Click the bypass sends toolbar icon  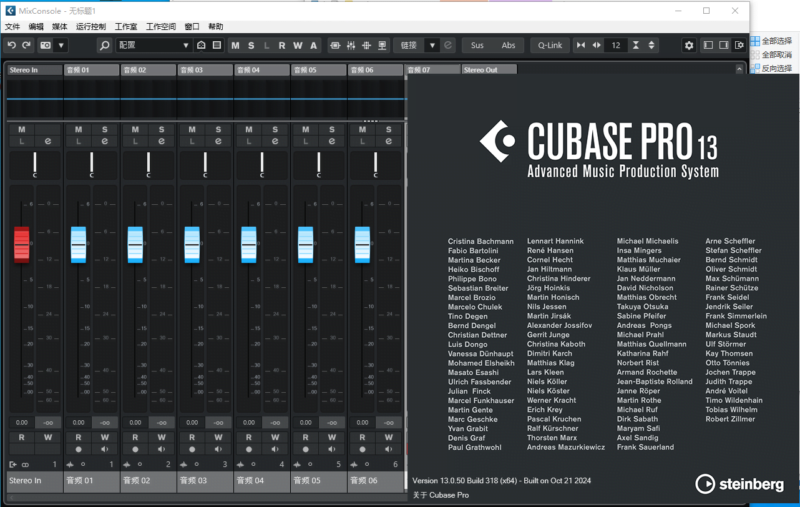(x=382, y=45)
